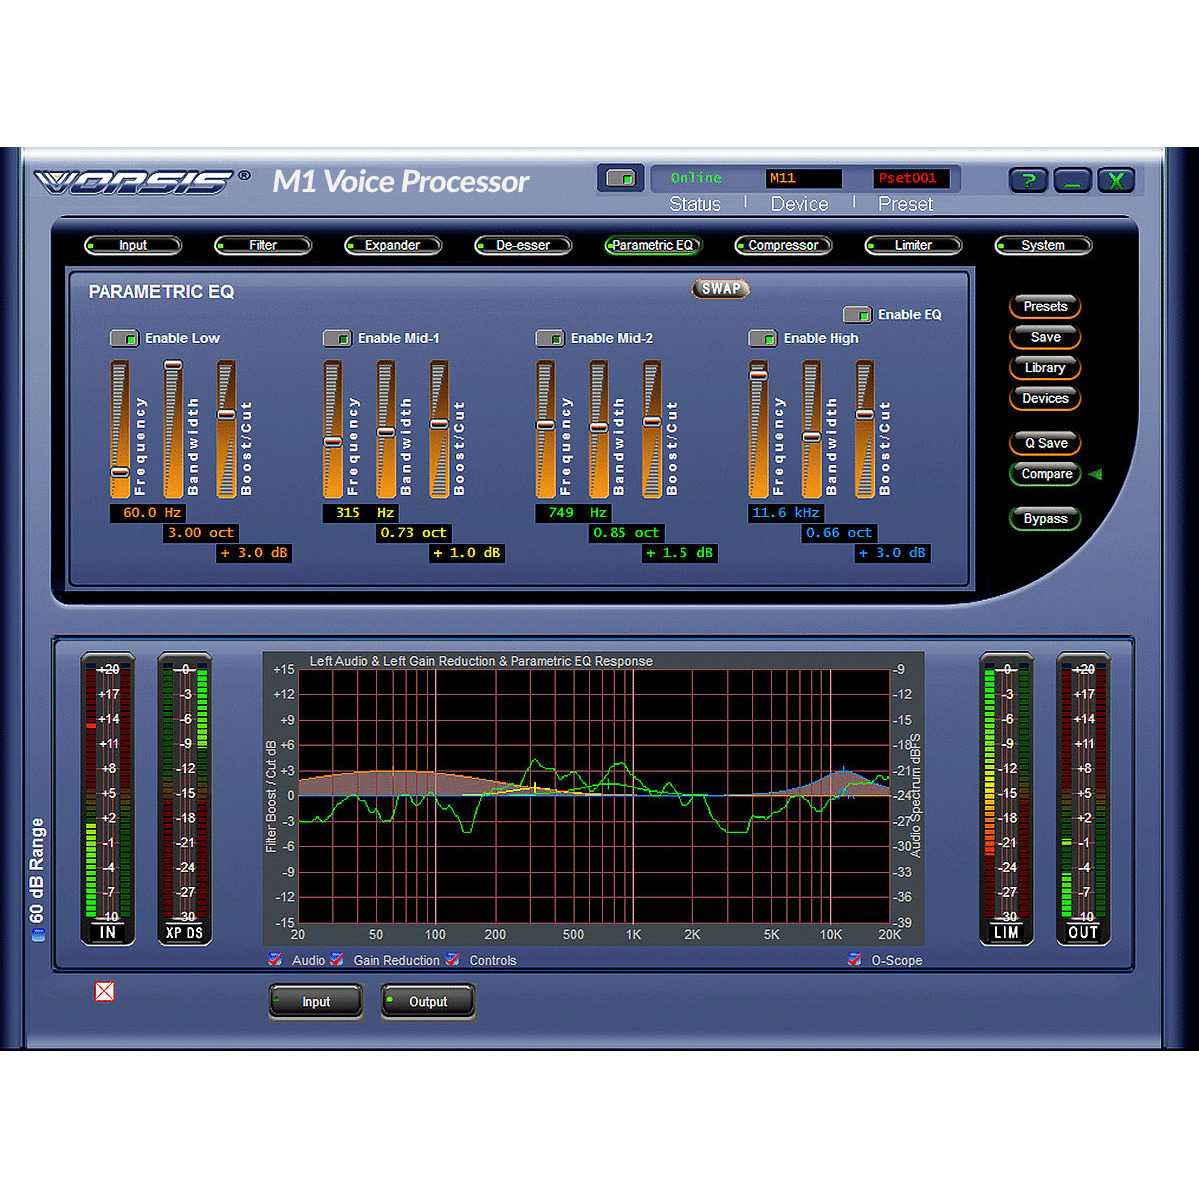Click the Mid-1 Frequency slider
This screenshot has height=1199, width=1199.
pos(333,429)
